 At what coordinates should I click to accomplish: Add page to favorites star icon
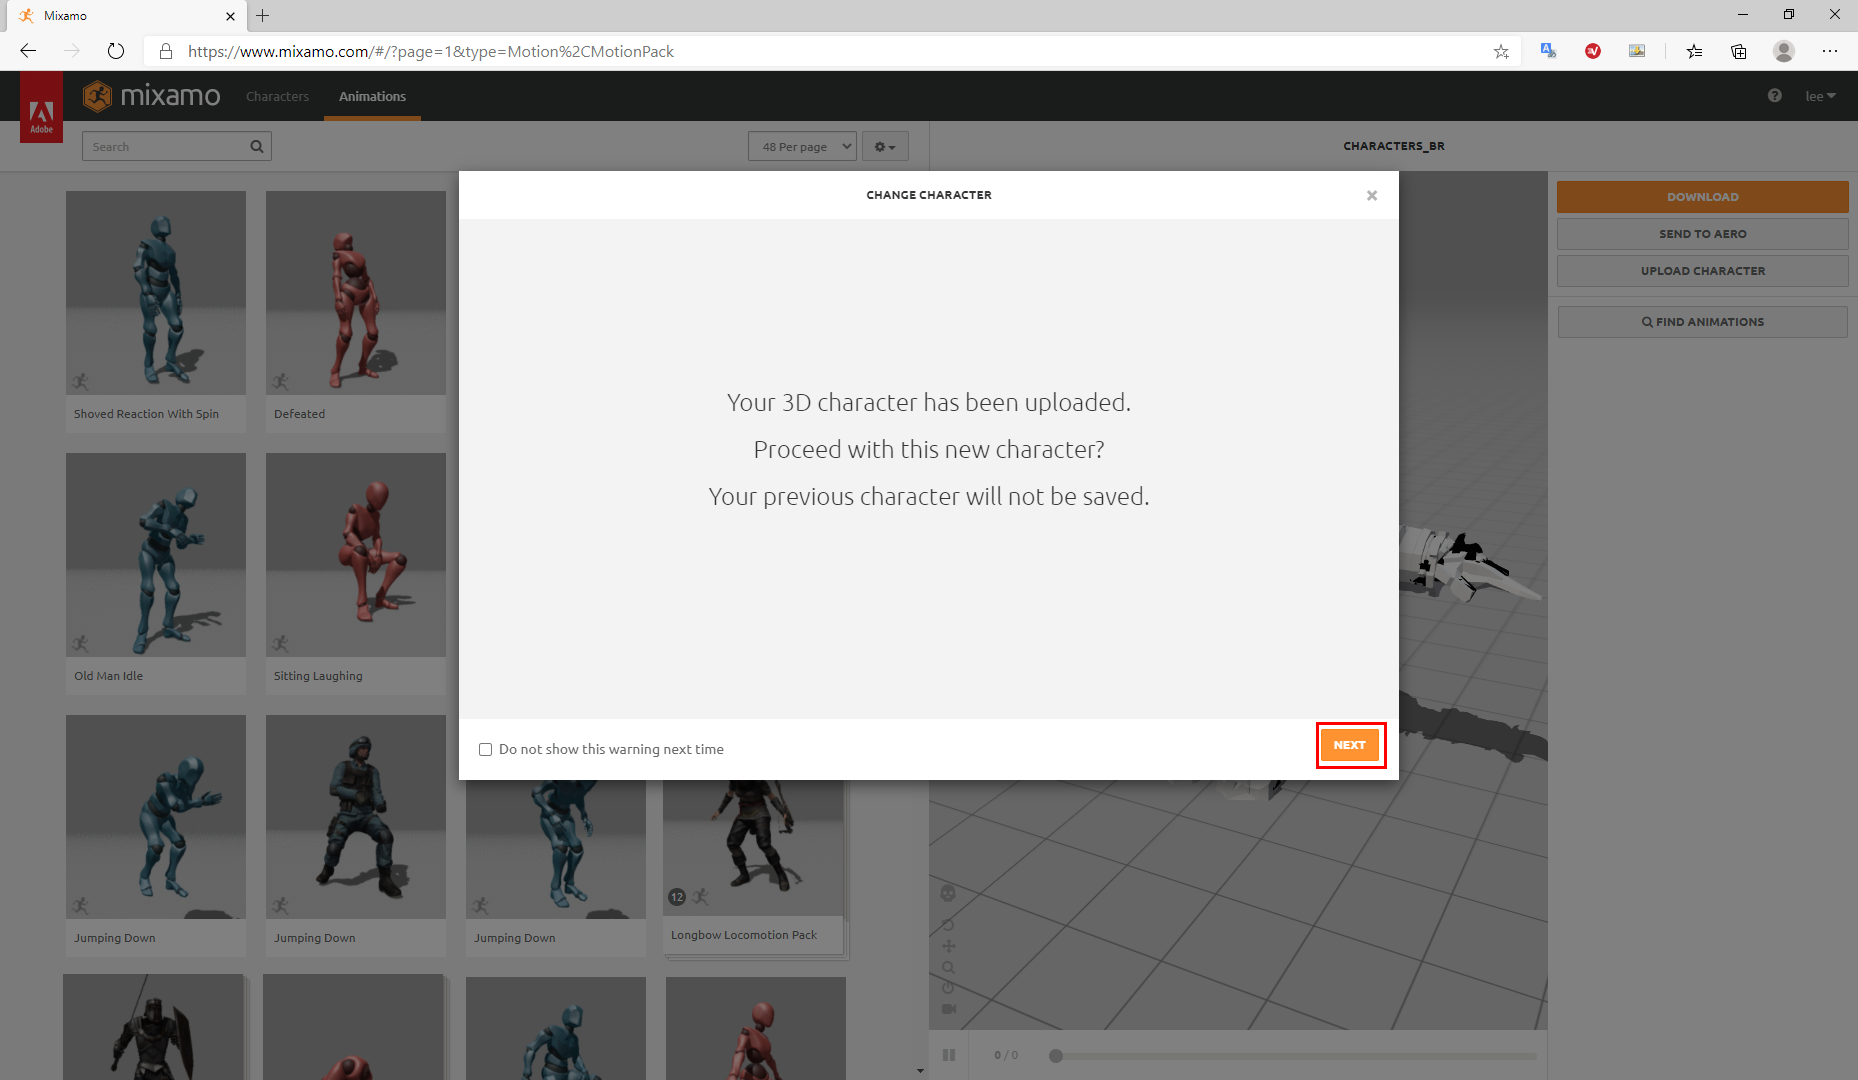pyautogui.click(x=1501, y=51)
